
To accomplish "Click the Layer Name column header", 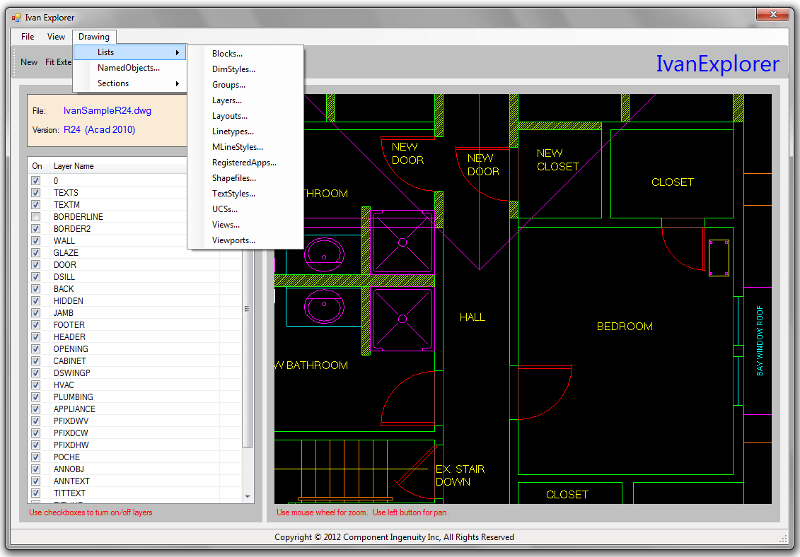I will tap(73, 166).
